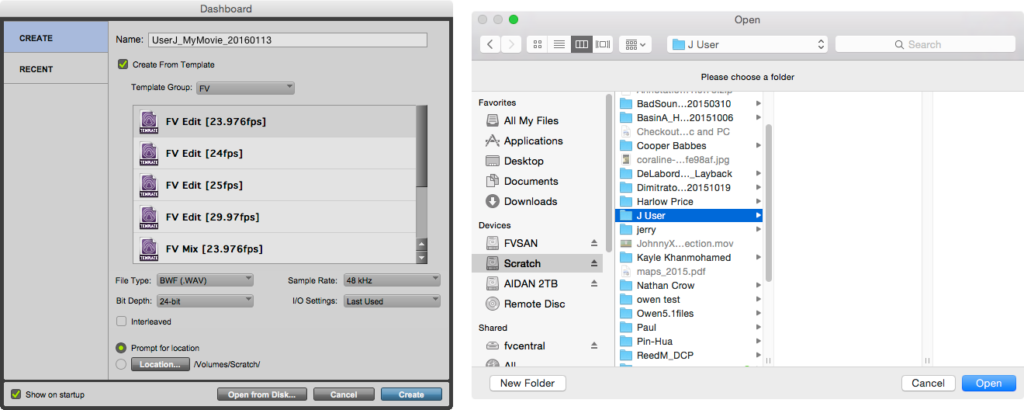Select the FVSAN device
The width and height of the screenshot is (1024, 410).
[520, 243]
